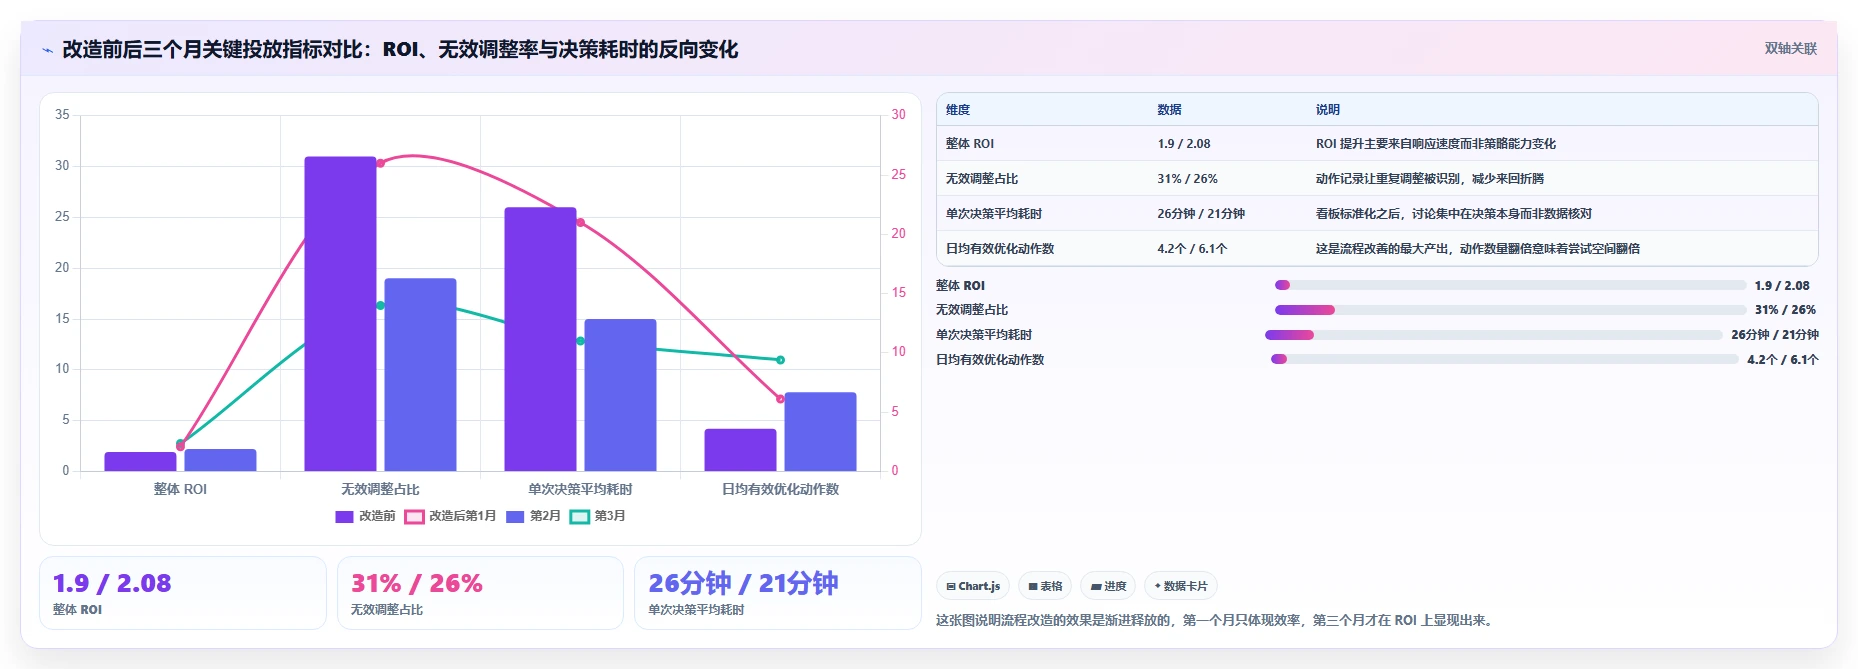
Task: Click the note starting ROI 提升主要来自响应速度
Action: (1435, 144)
